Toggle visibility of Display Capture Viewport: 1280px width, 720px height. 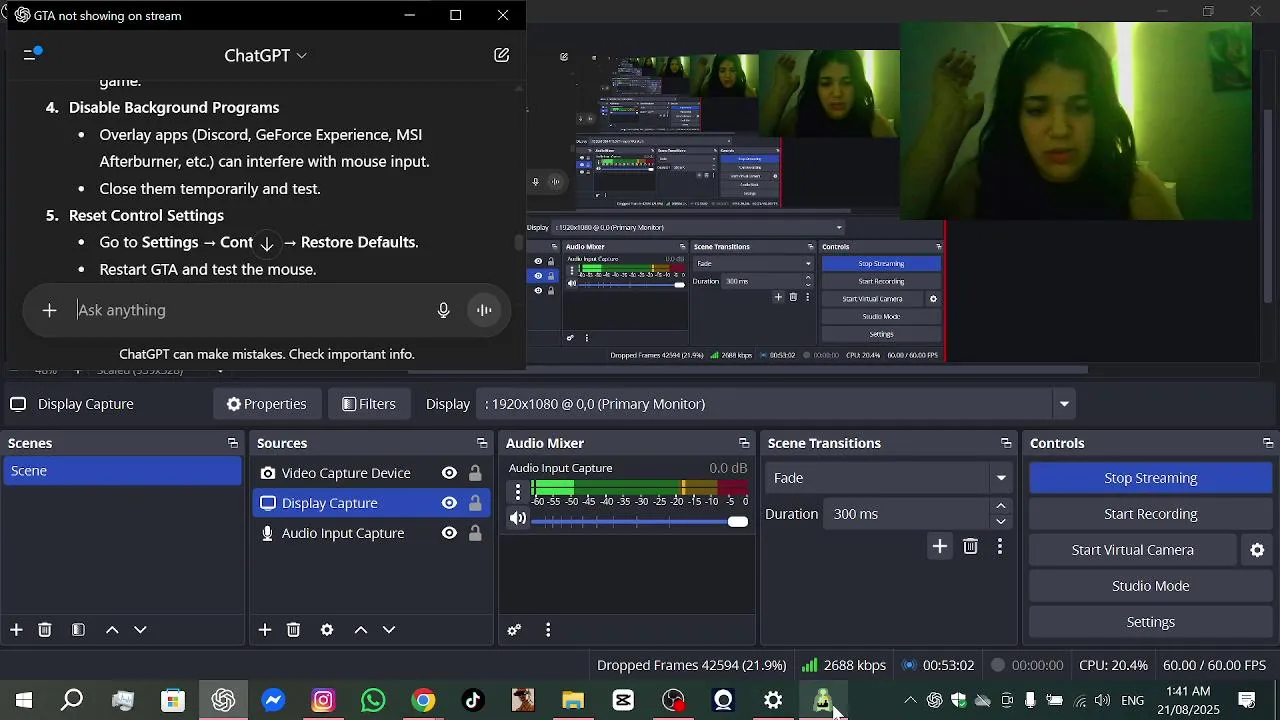[449, 503]
